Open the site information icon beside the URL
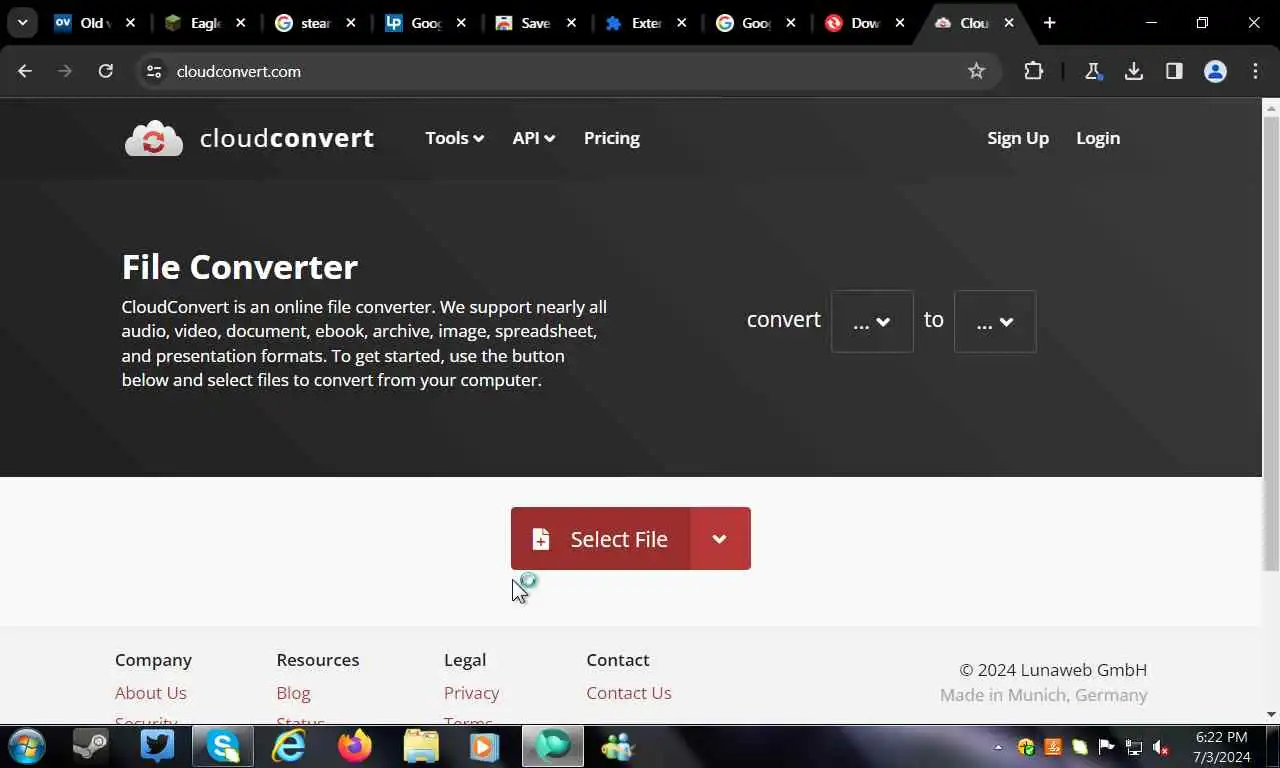The width and height of the screenshot is (1280, 768). tap(153, 71)
